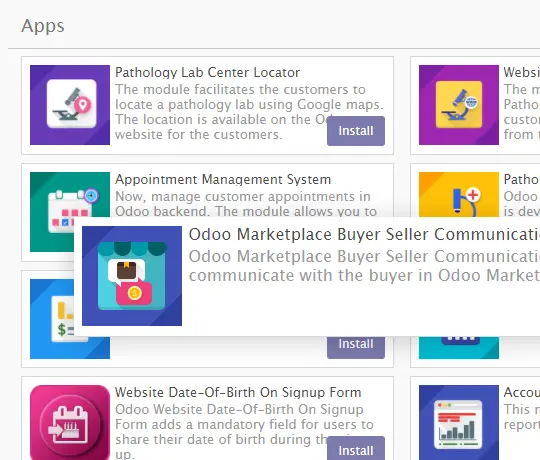The width and height of the screenshot is (540, 460).
Task: Install the Pathology Lab Center Locator app
Action: (356, 131)
